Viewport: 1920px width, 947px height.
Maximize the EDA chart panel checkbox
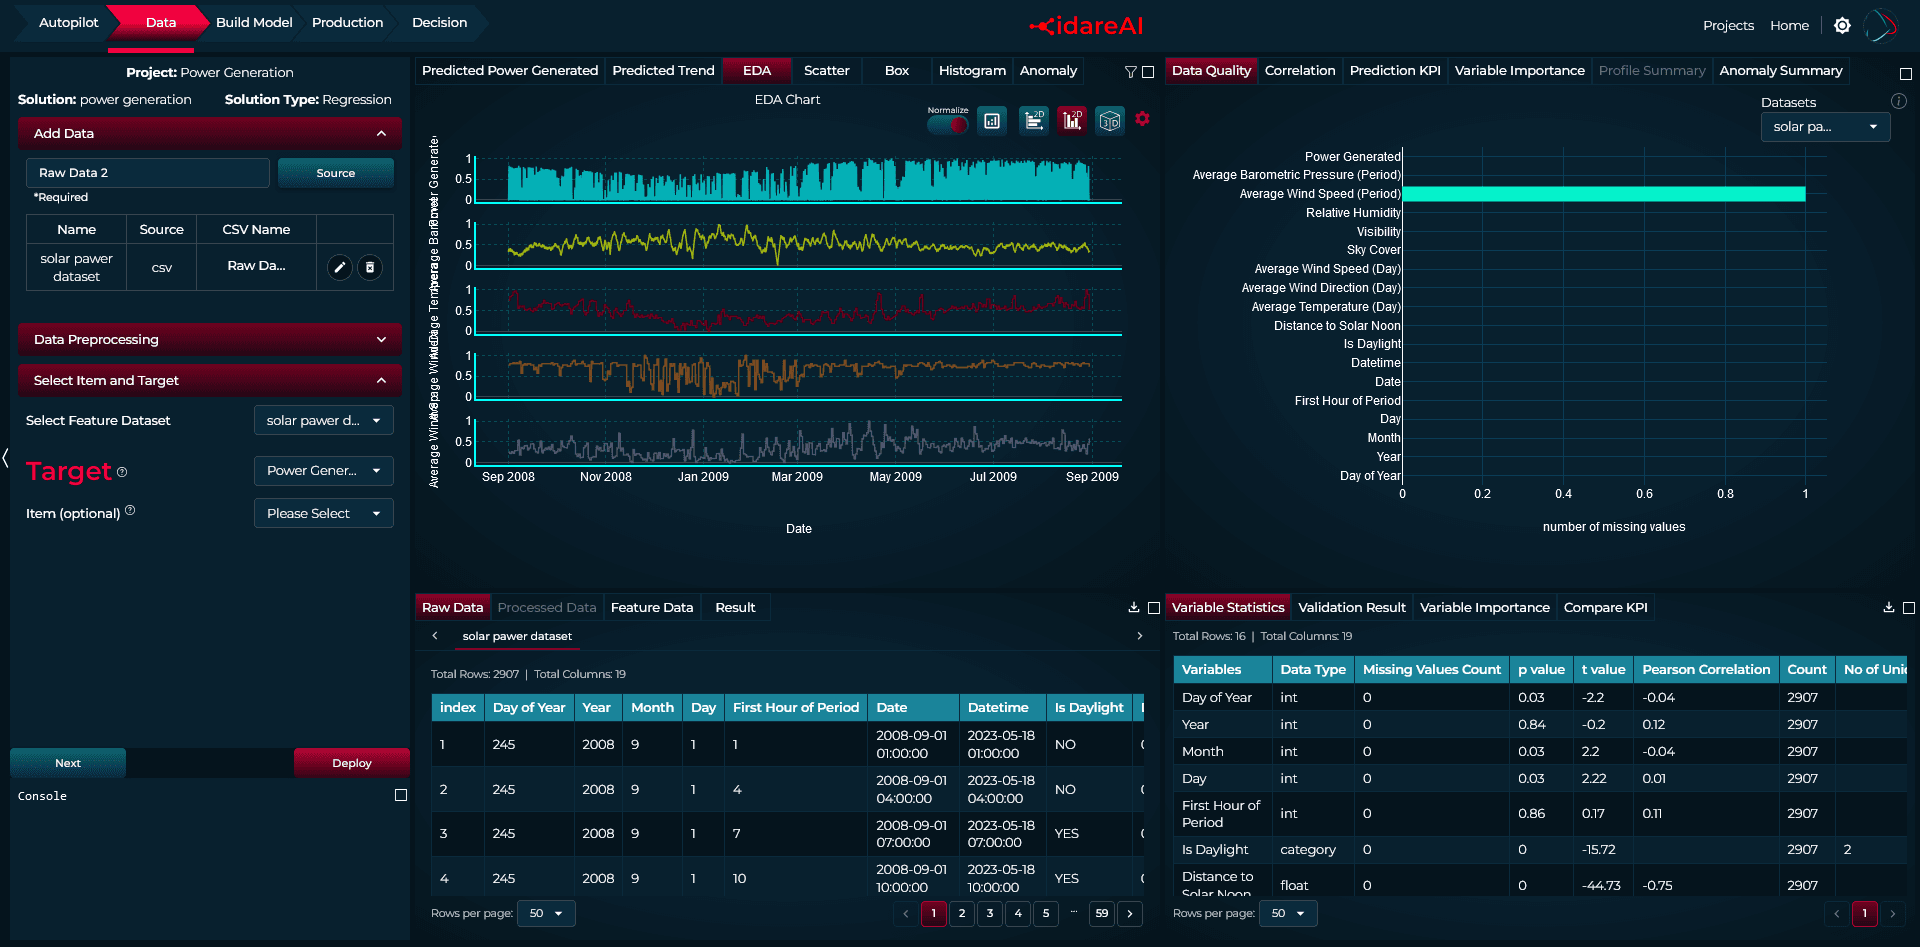[1148, 72]
